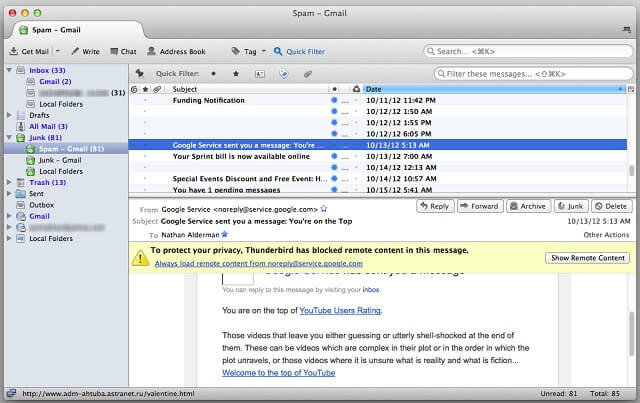Viewport: 640px width, 403px height.
Task: Select Special Events Discount message
Action: [x=378, y=179]
